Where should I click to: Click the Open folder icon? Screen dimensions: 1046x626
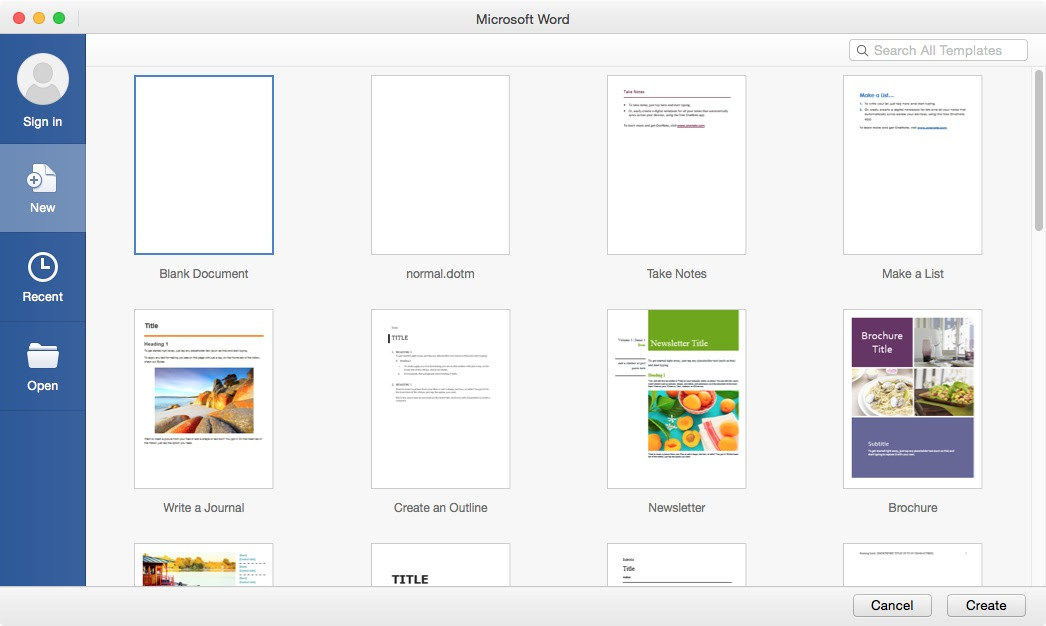pos(43,356)
